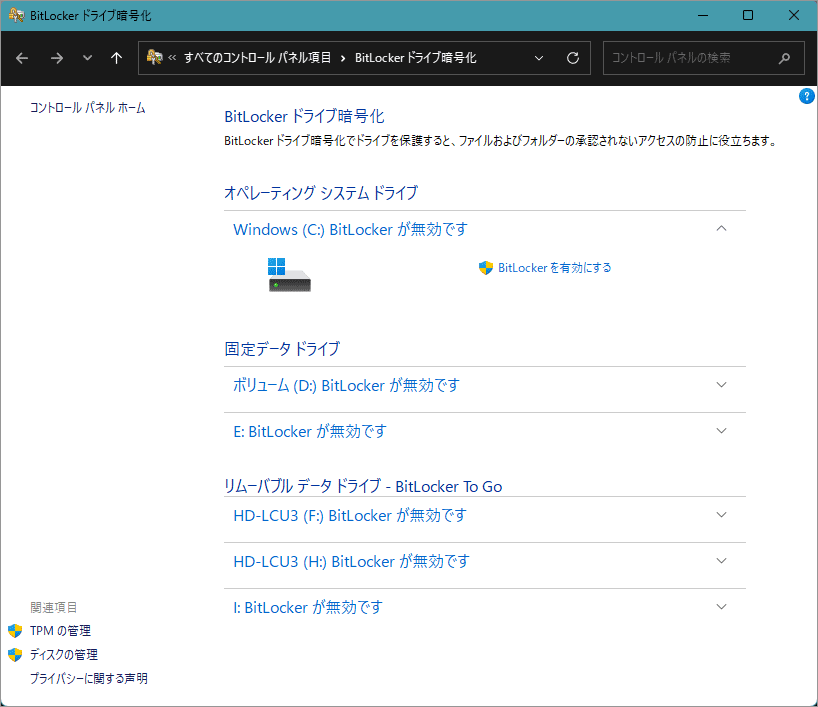Click the forward navigation arrow
818x707 pixels.
coord(56,58)
